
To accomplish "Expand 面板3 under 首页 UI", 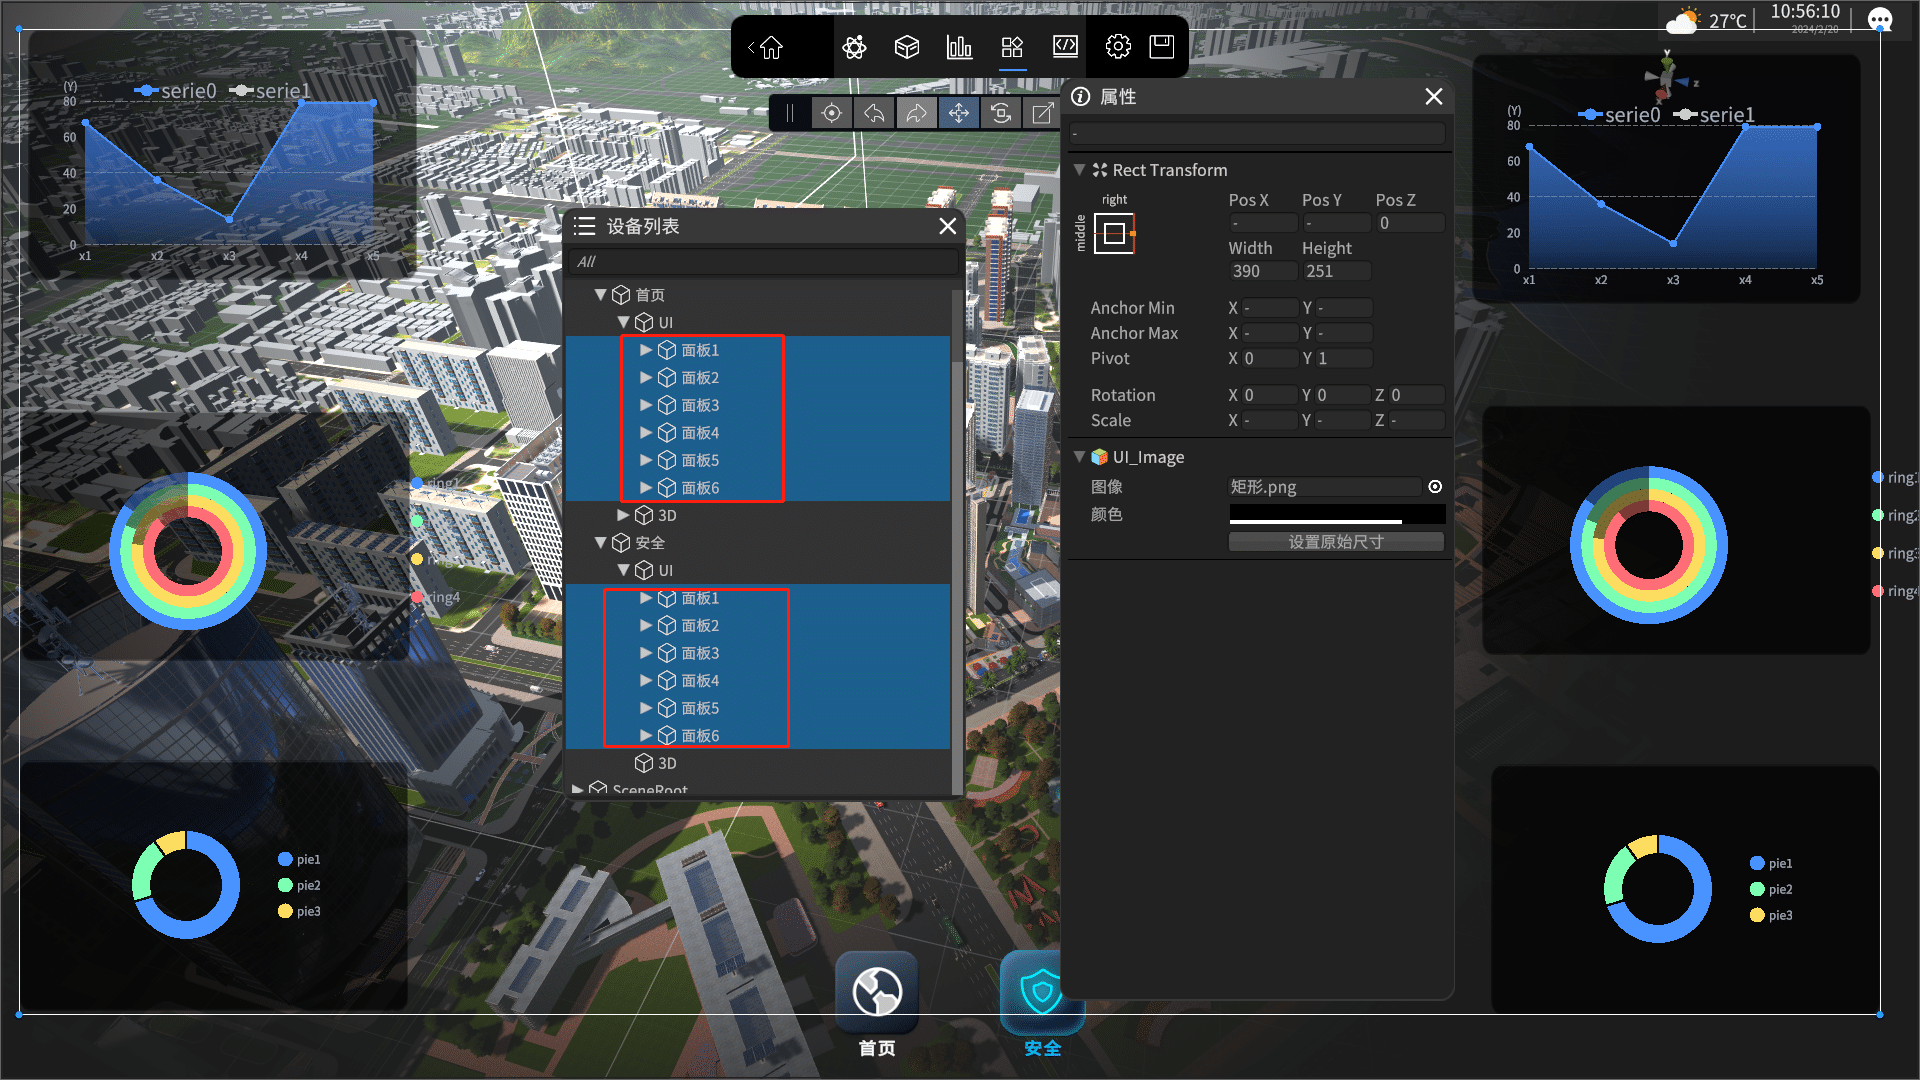I will (x=646, y=405).
